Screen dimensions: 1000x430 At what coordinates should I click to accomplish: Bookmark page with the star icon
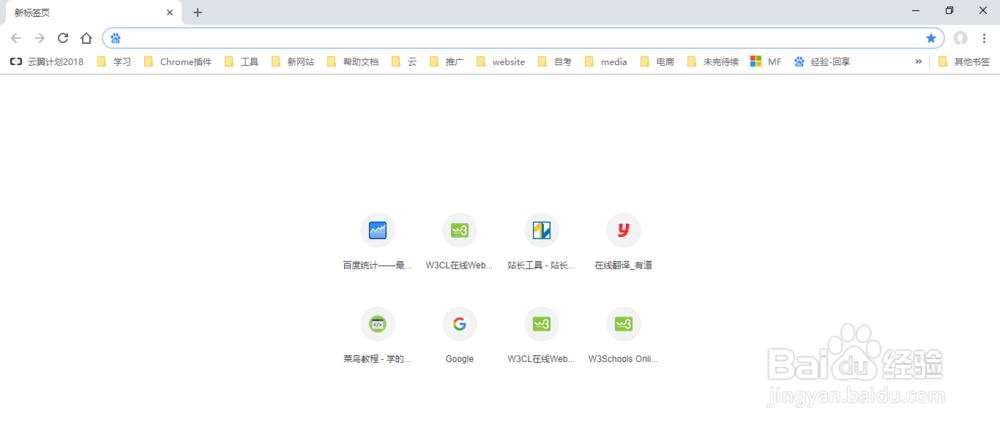(931, 38)
